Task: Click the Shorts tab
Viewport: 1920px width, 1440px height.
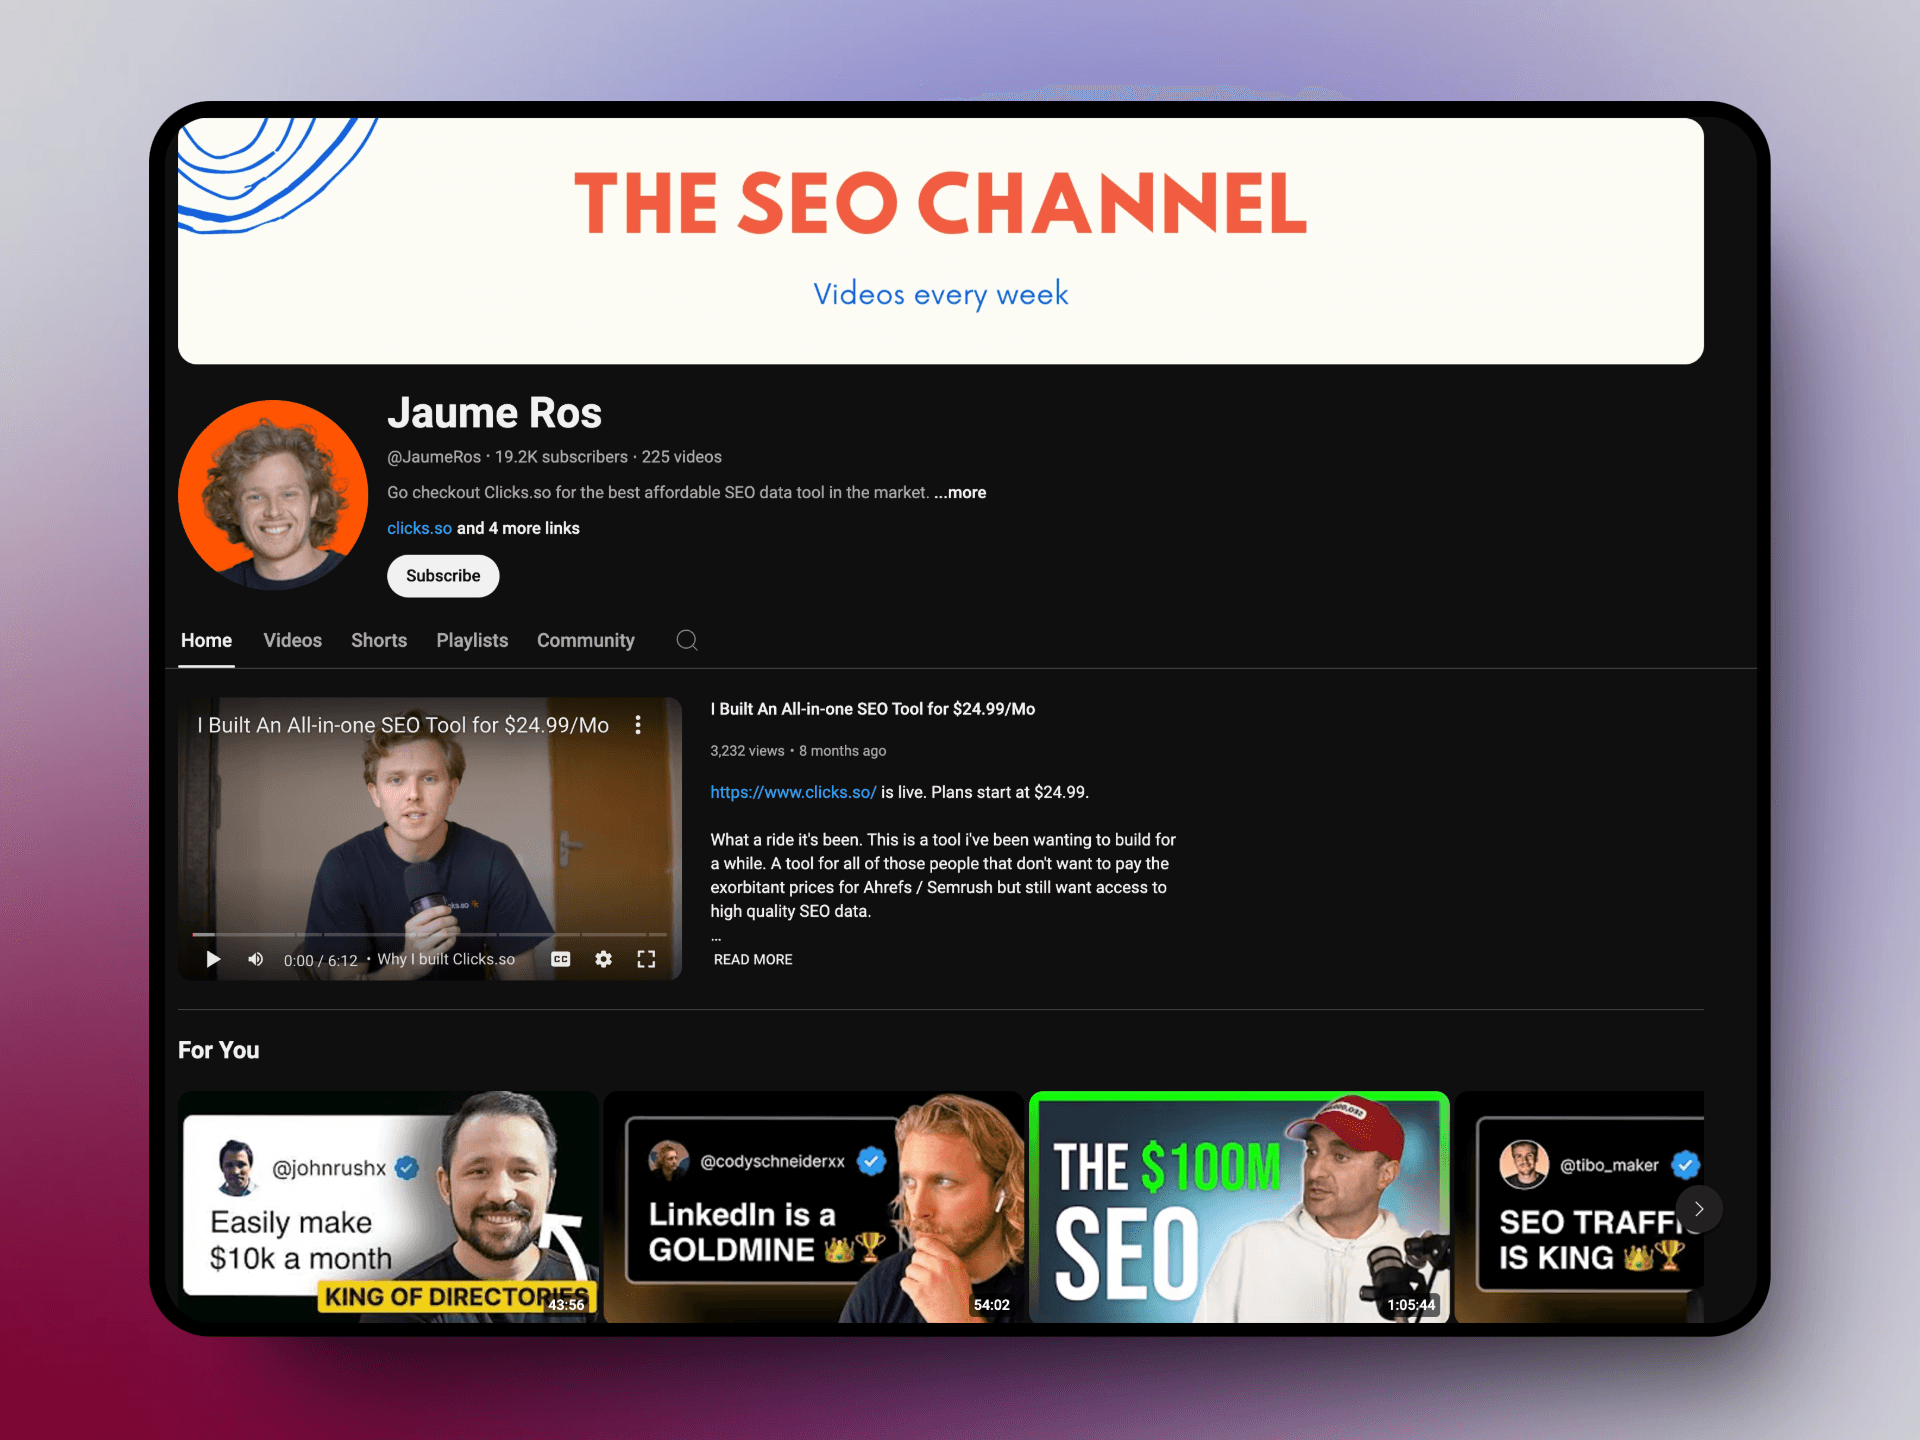Action: click(379, 640)
